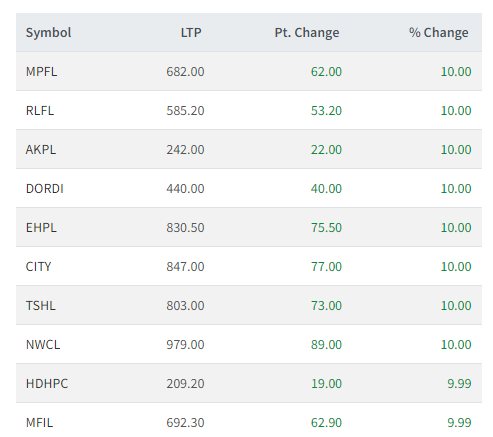This screenshot has height=437, width=493.
Task: Open the NWCL stock symbol
Action: [43, 344]
